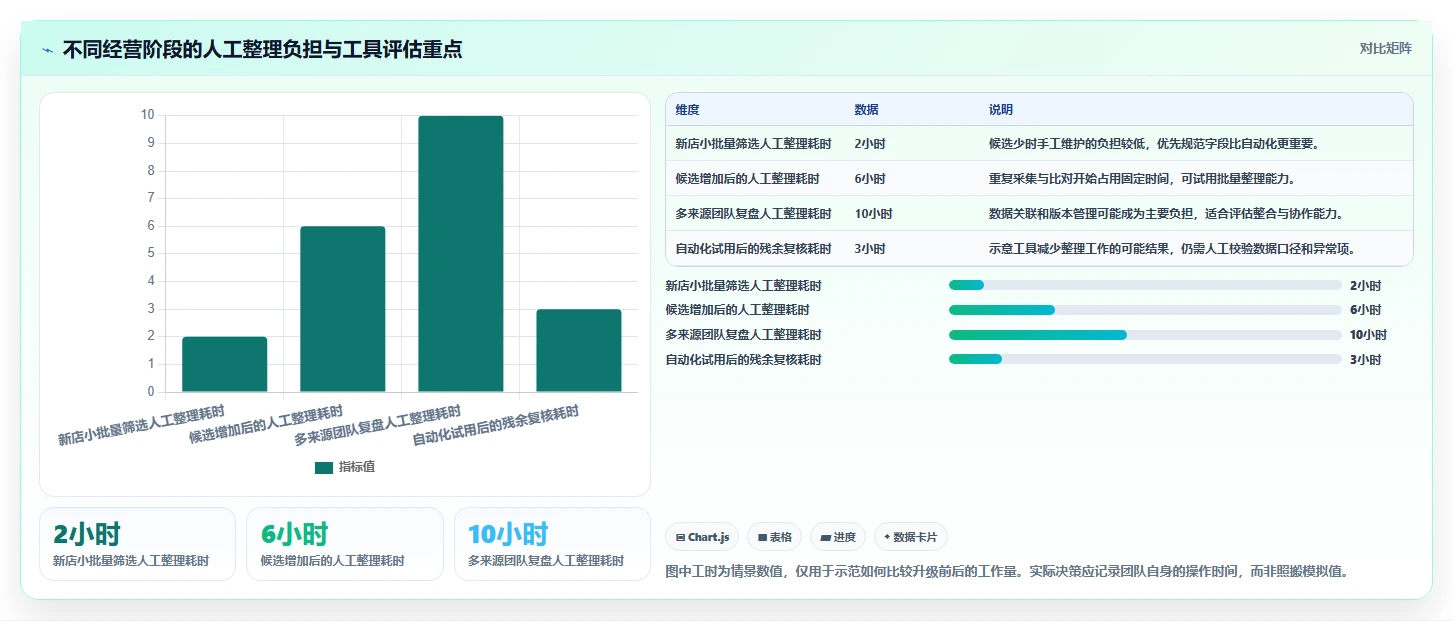
Task: Click the 10小时 value beside progress bar
Action: tap(1368, 335)
